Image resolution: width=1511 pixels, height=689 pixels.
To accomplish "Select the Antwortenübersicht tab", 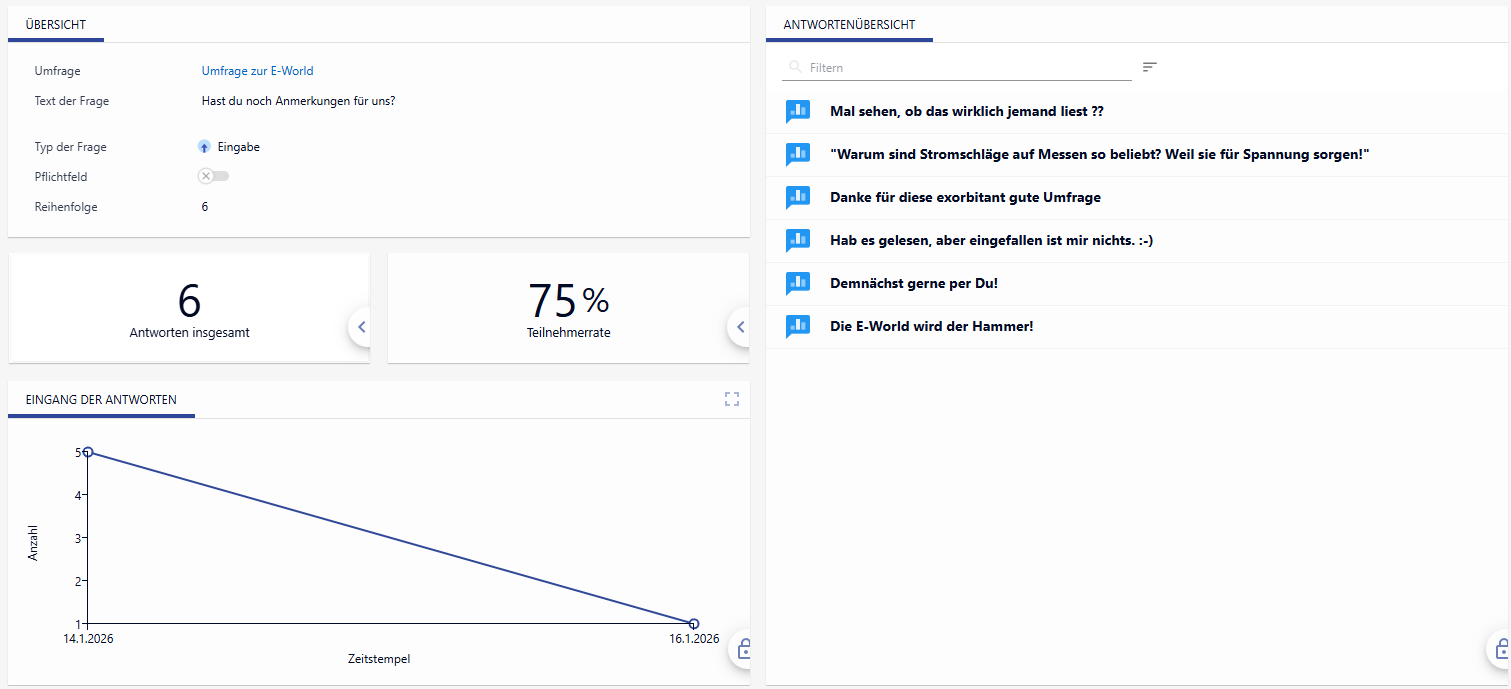I will point(849,24).
